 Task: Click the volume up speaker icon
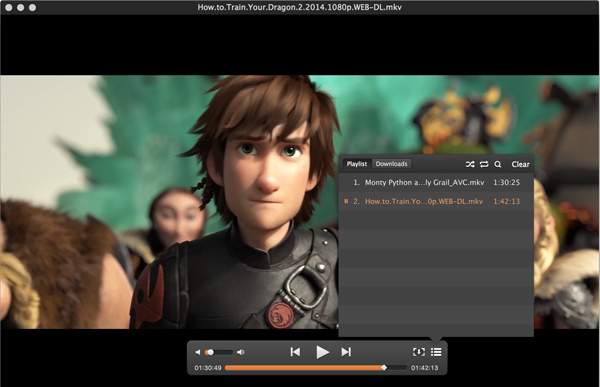pos(240,352)
